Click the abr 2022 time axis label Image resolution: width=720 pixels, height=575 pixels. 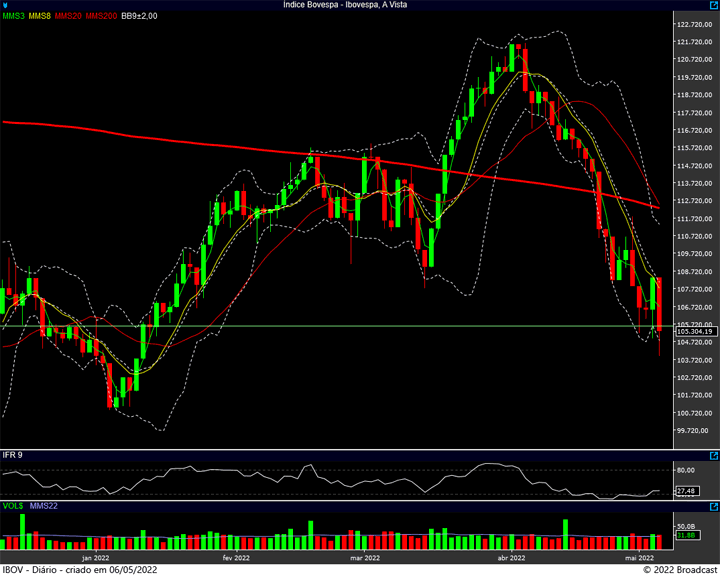pyautogui.click(x=512, y=558)
